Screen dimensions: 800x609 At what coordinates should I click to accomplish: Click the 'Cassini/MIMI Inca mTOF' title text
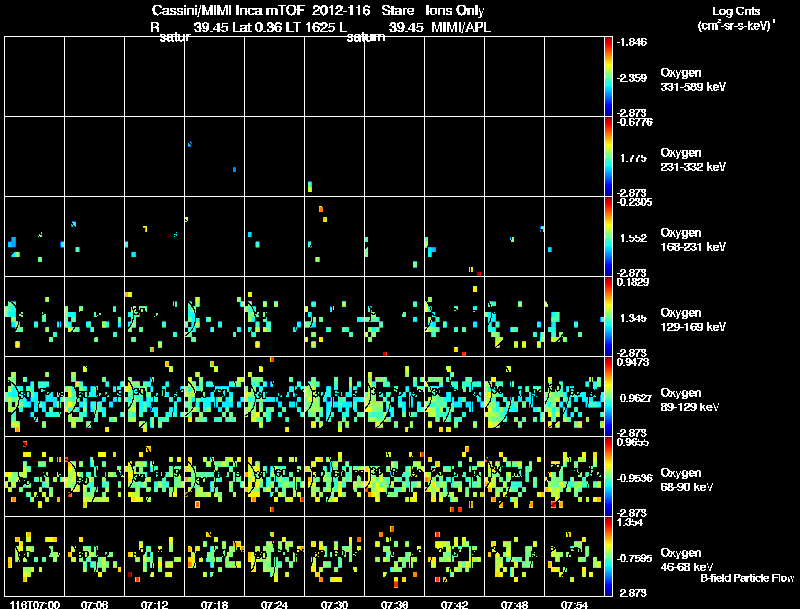[228, 11]
